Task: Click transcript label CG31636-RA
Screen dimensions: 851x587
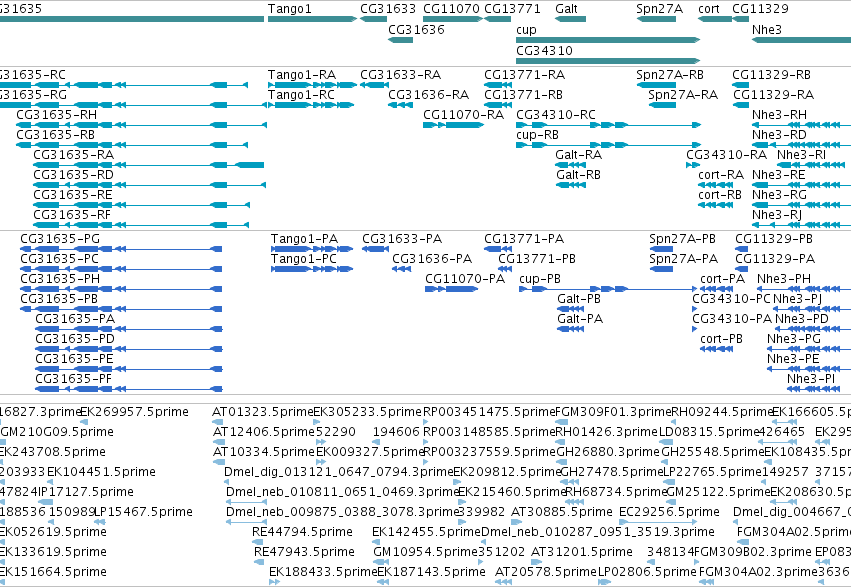Action: 429,95
